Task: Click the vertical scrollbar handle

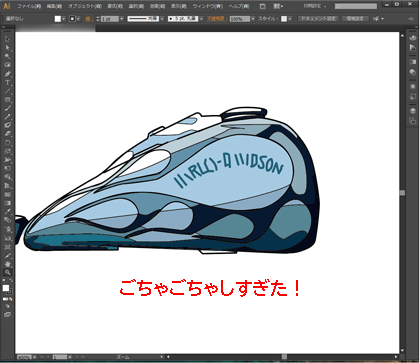Action: (x=402, y=193)
